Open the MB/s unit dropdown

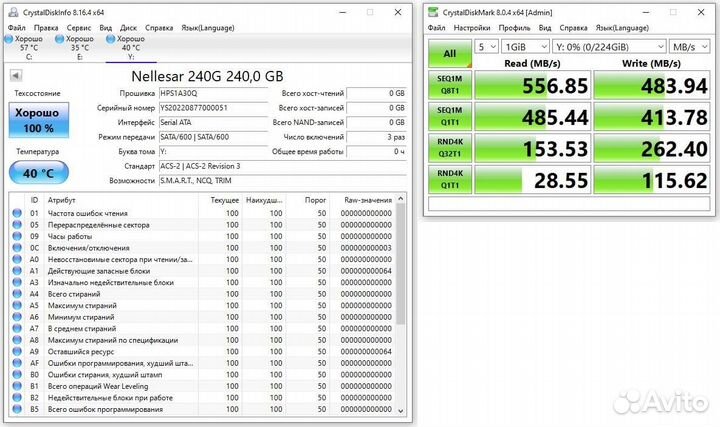point(689,47)
